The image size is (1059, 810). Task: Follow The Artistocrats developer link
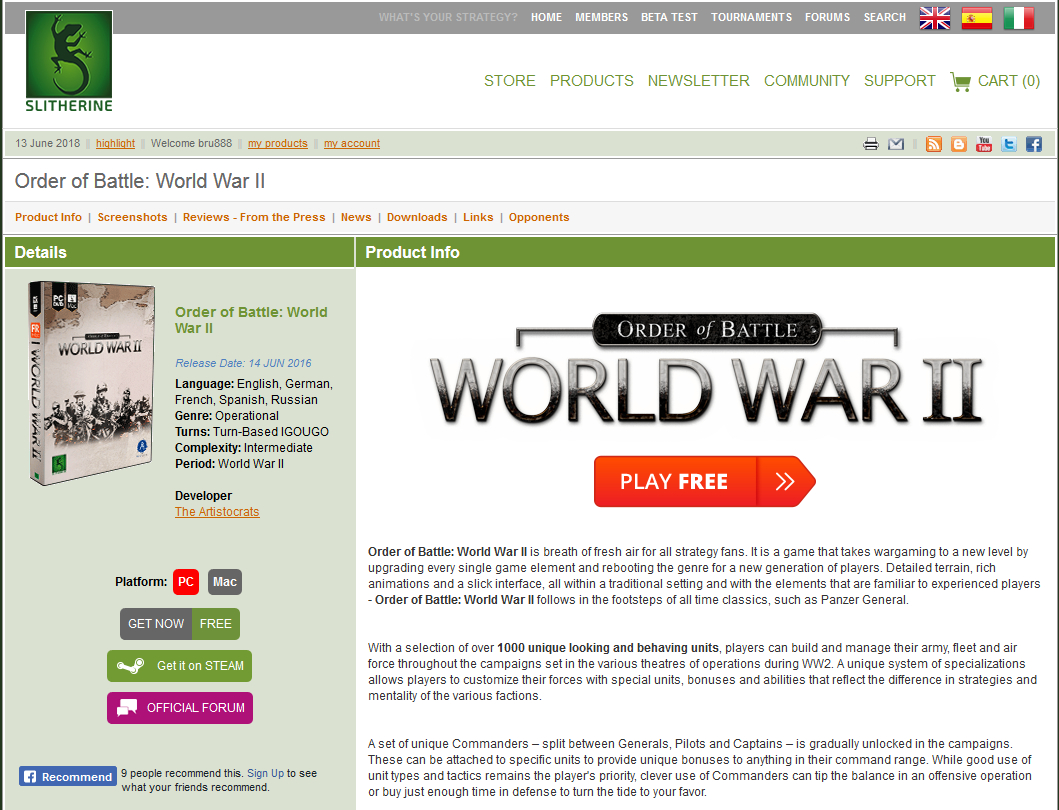(x=217, y=512)
